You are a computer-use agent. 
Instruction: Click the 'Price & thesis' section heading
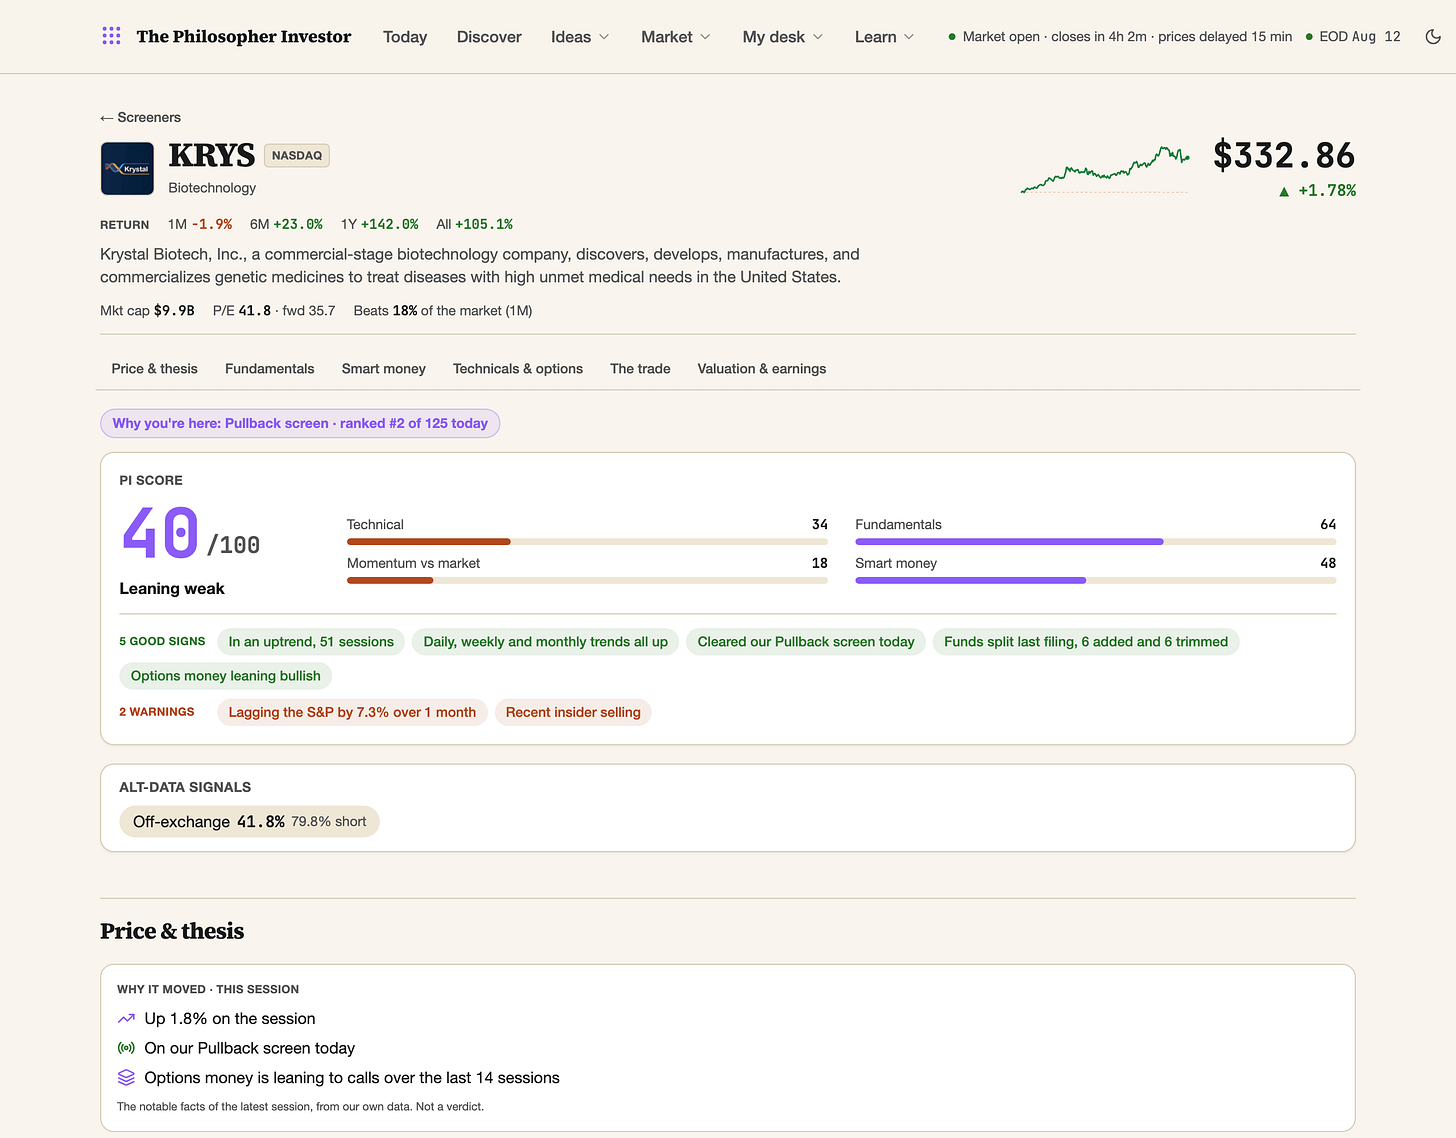coord(172,931)
